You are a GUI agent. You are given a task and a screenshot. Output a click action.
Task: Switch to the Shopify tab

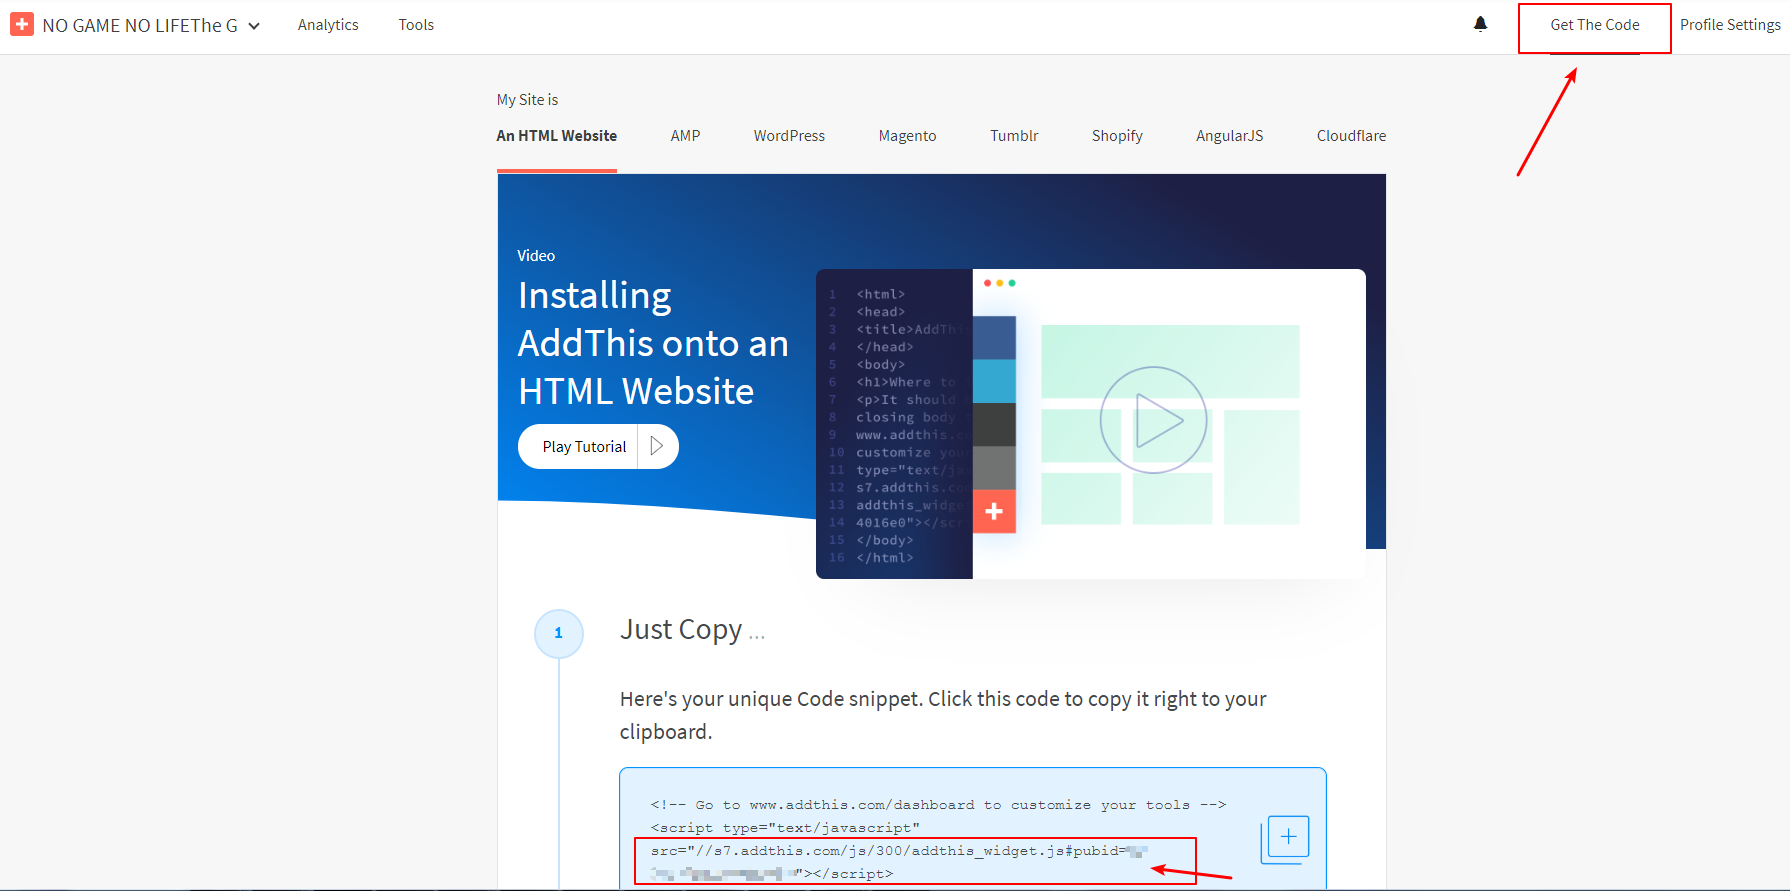click(1117, 136)
